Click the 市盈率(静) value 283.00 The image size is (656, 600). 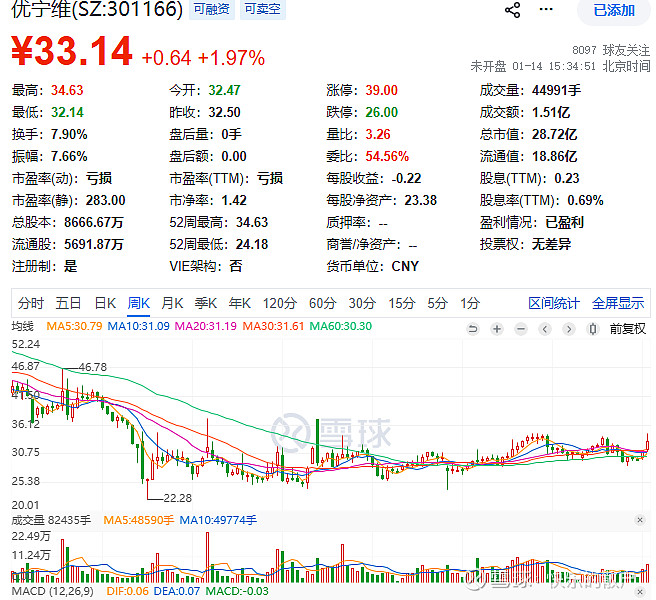(105, 200)
